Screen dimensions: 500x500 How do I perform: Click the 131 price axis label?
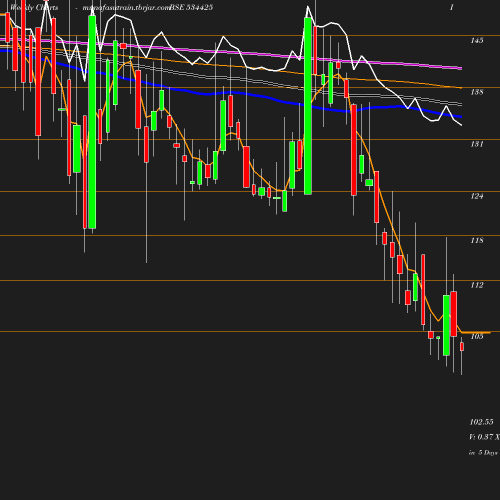pyautogui.click(x=477, y=144)
